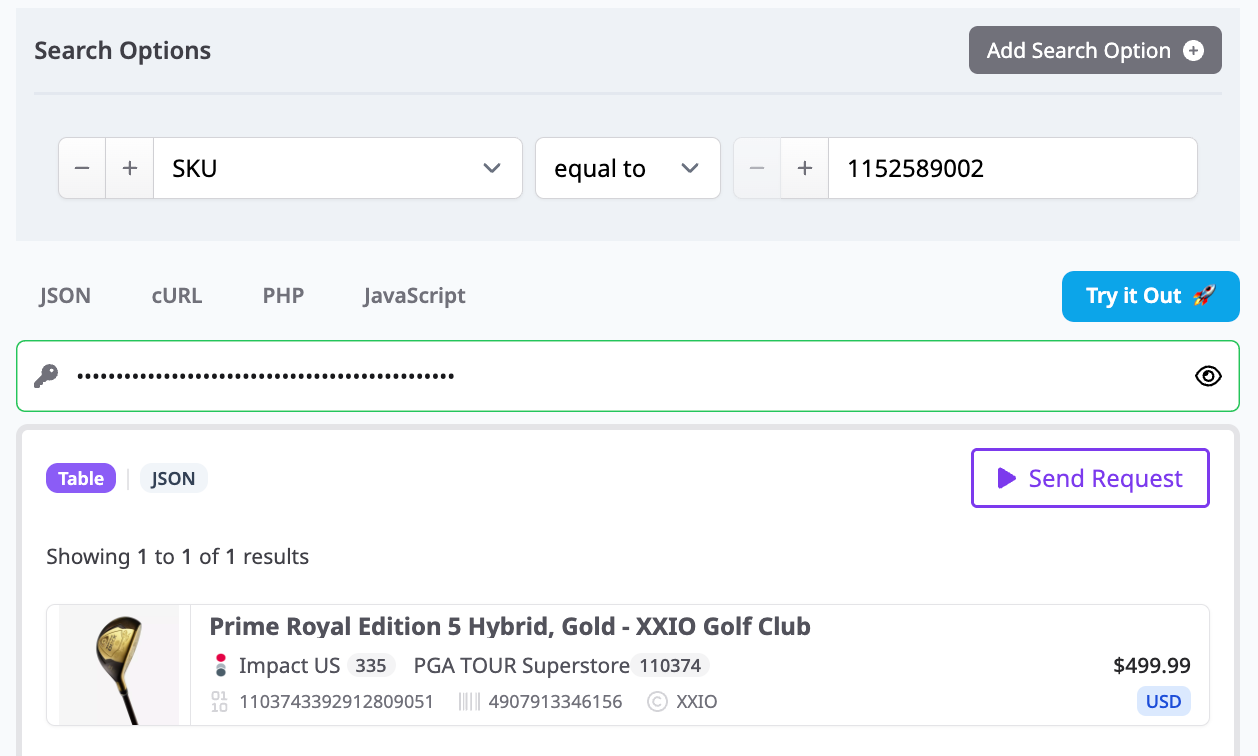Switch to the cURL tab
This screenshot has height=756, width=1258.
coord(177,296)
